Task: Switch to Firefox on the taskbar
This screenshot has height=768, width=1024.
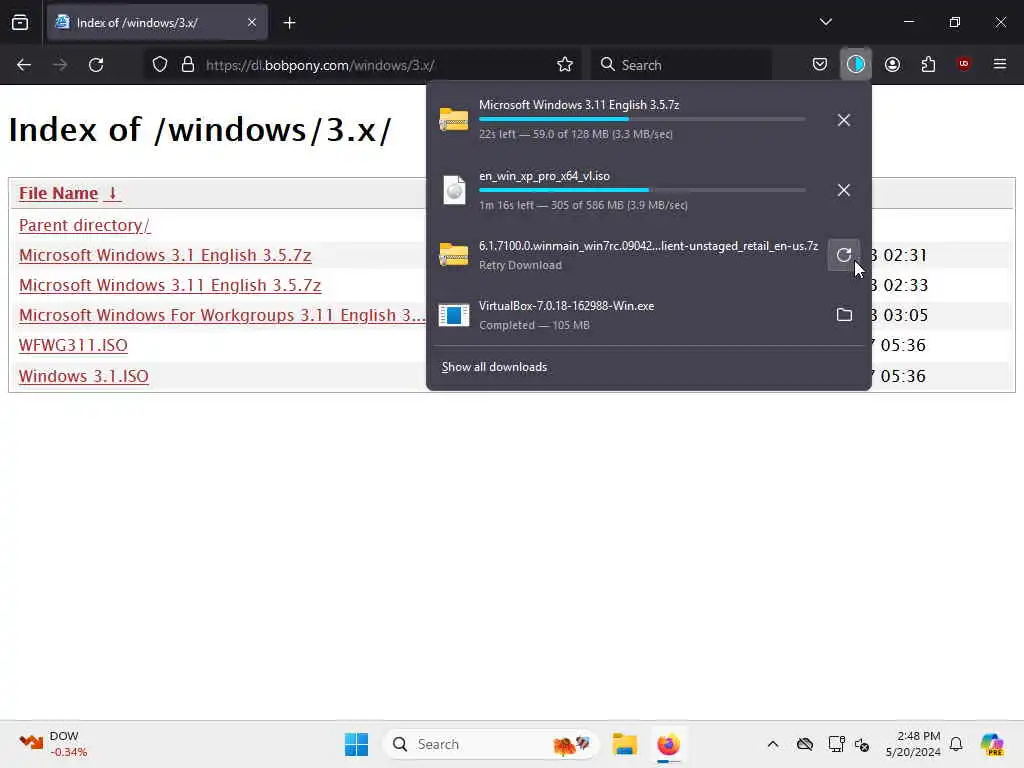Action: click(668, 744)
